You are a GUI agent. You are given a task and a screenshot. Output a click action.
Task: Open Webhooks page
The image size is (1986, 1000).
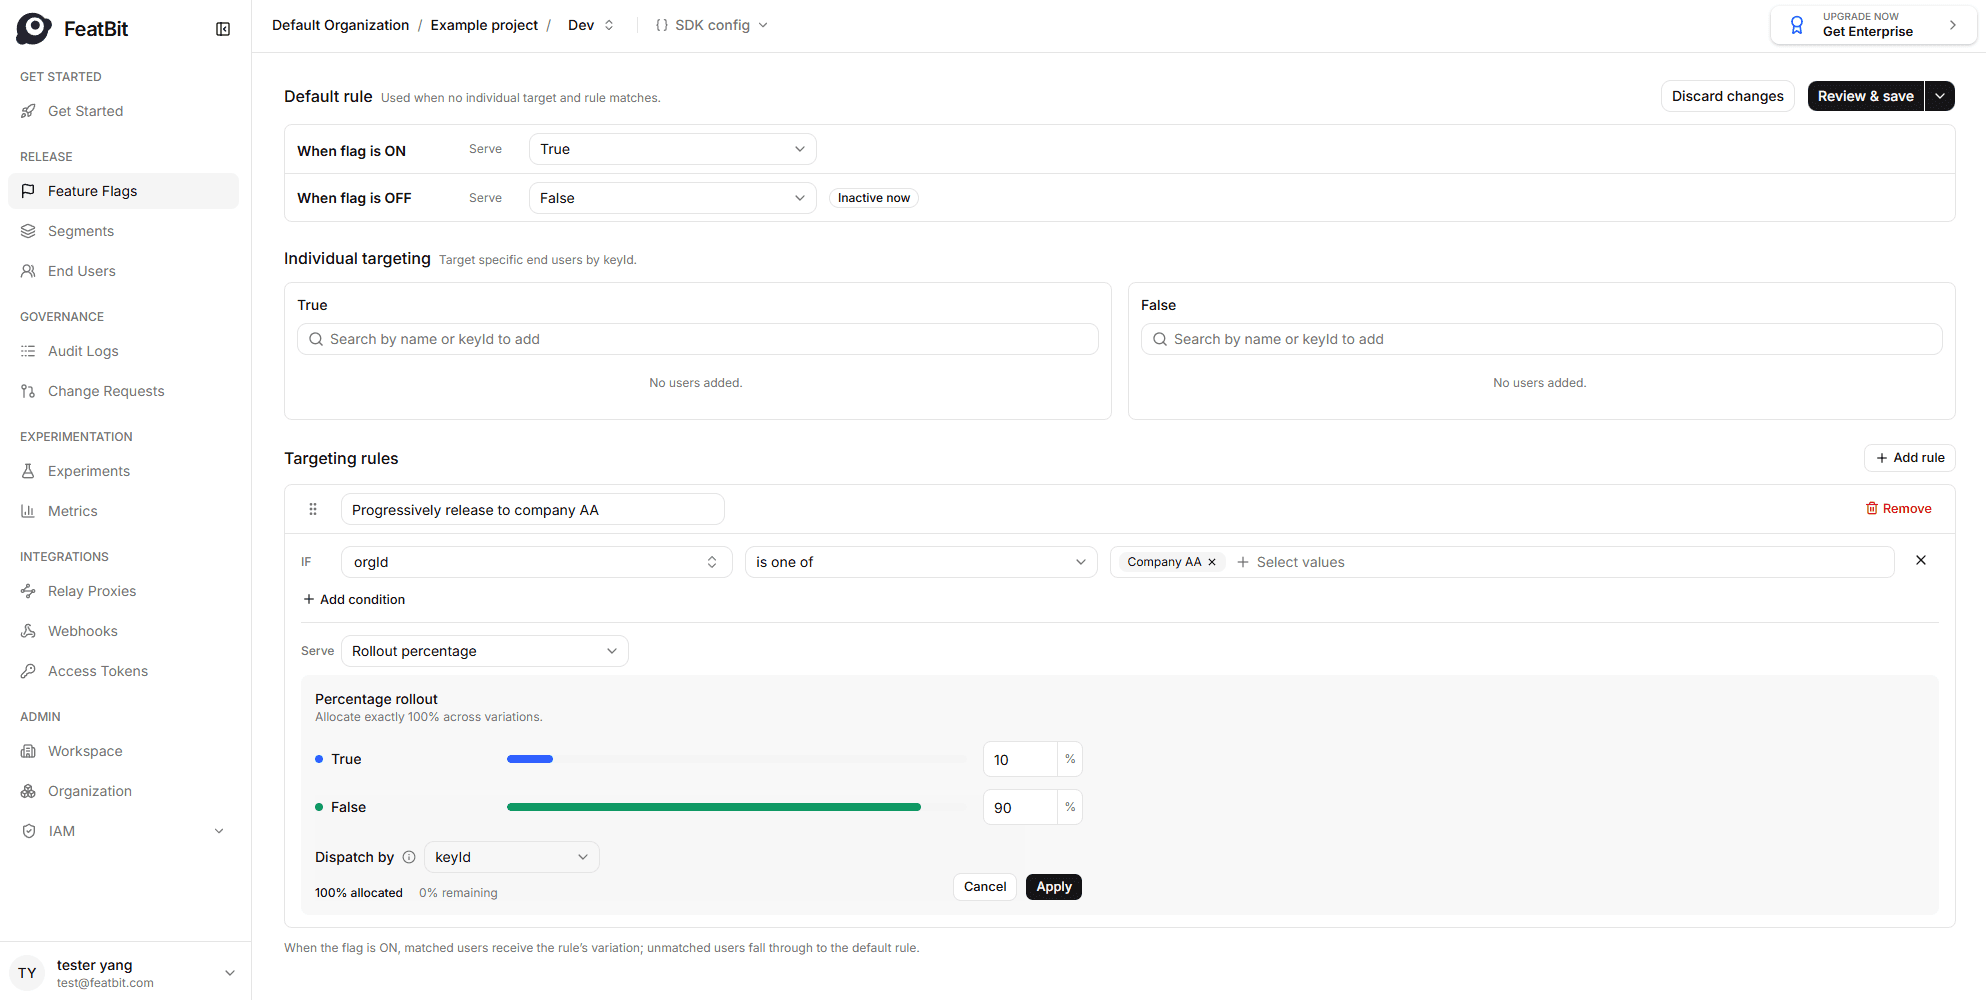pos(124,631)
